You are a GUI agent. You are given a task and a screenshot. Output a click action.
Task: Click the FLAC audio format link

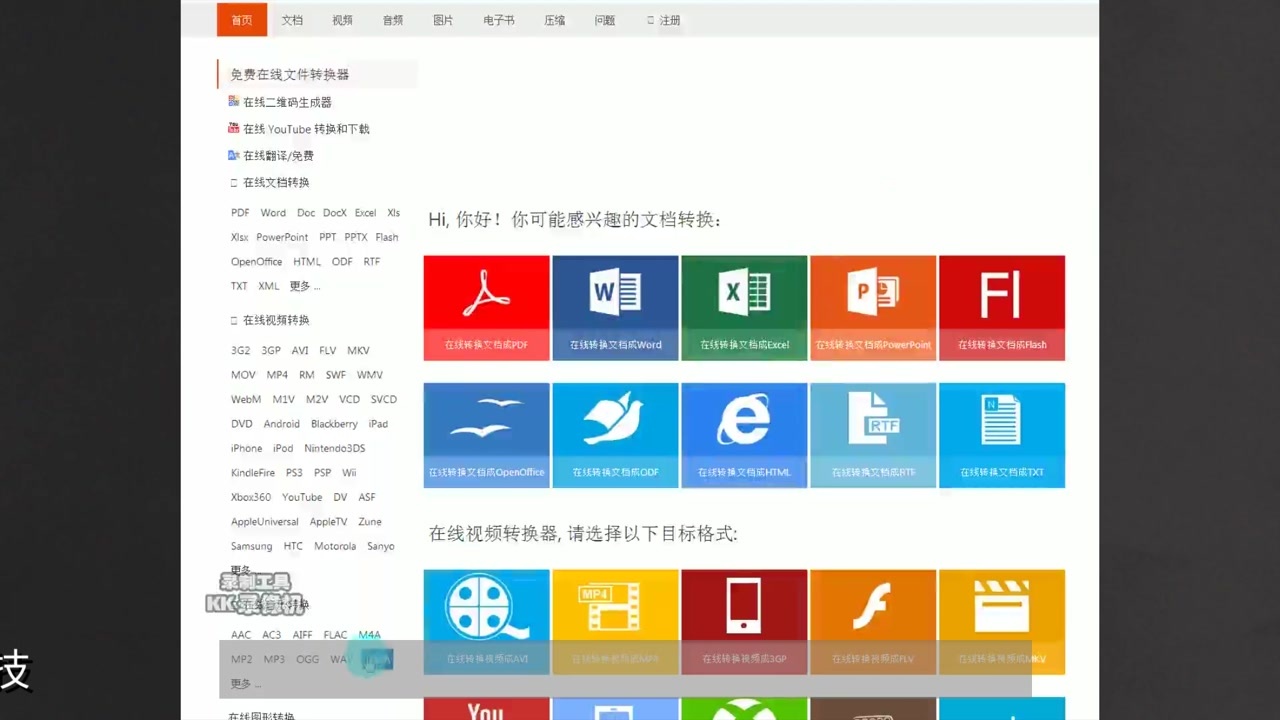point(335,635)
